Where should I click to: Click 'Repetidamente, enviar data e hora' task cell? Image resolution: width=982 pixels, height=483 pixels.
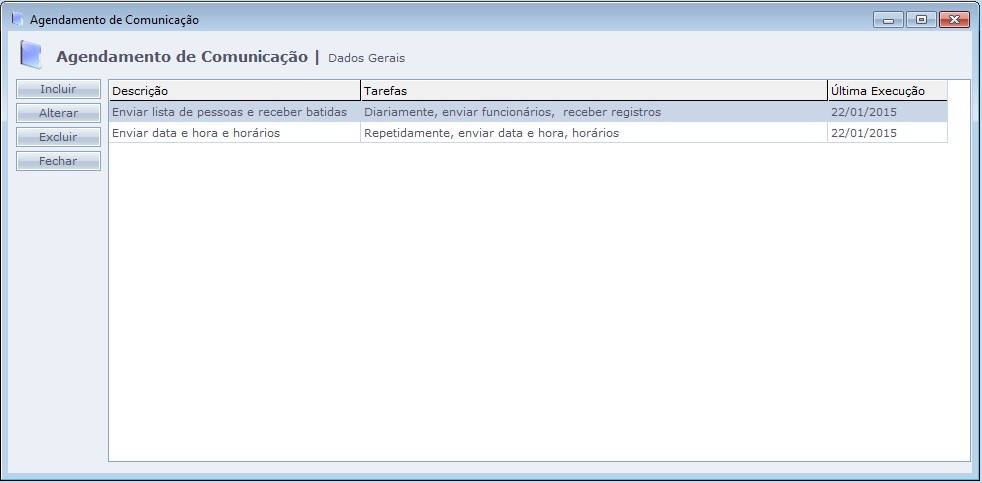[x=491, y=133]
